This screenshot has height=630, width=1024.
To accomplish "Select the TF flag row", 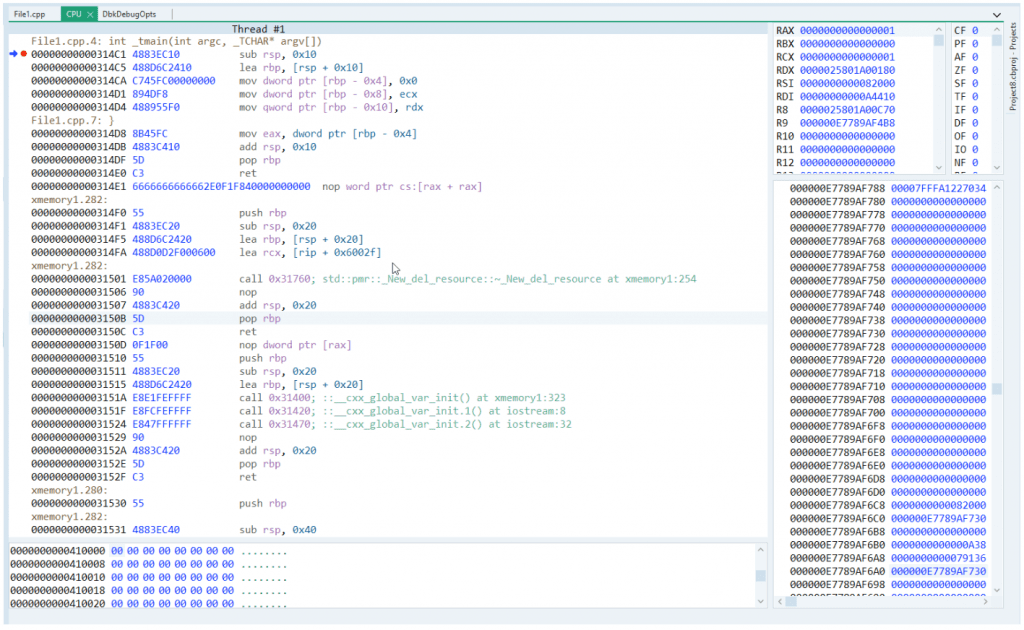I will pos(970,97).
